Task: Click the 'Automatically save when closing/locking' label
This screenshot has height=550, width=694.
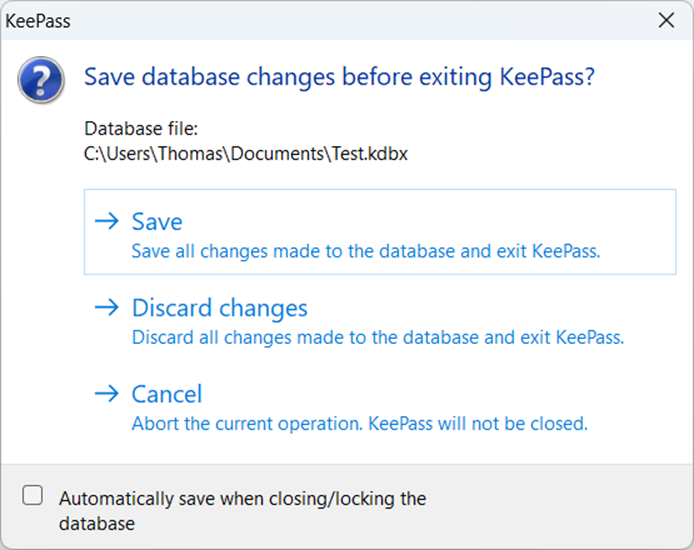Action: point(242,498)
